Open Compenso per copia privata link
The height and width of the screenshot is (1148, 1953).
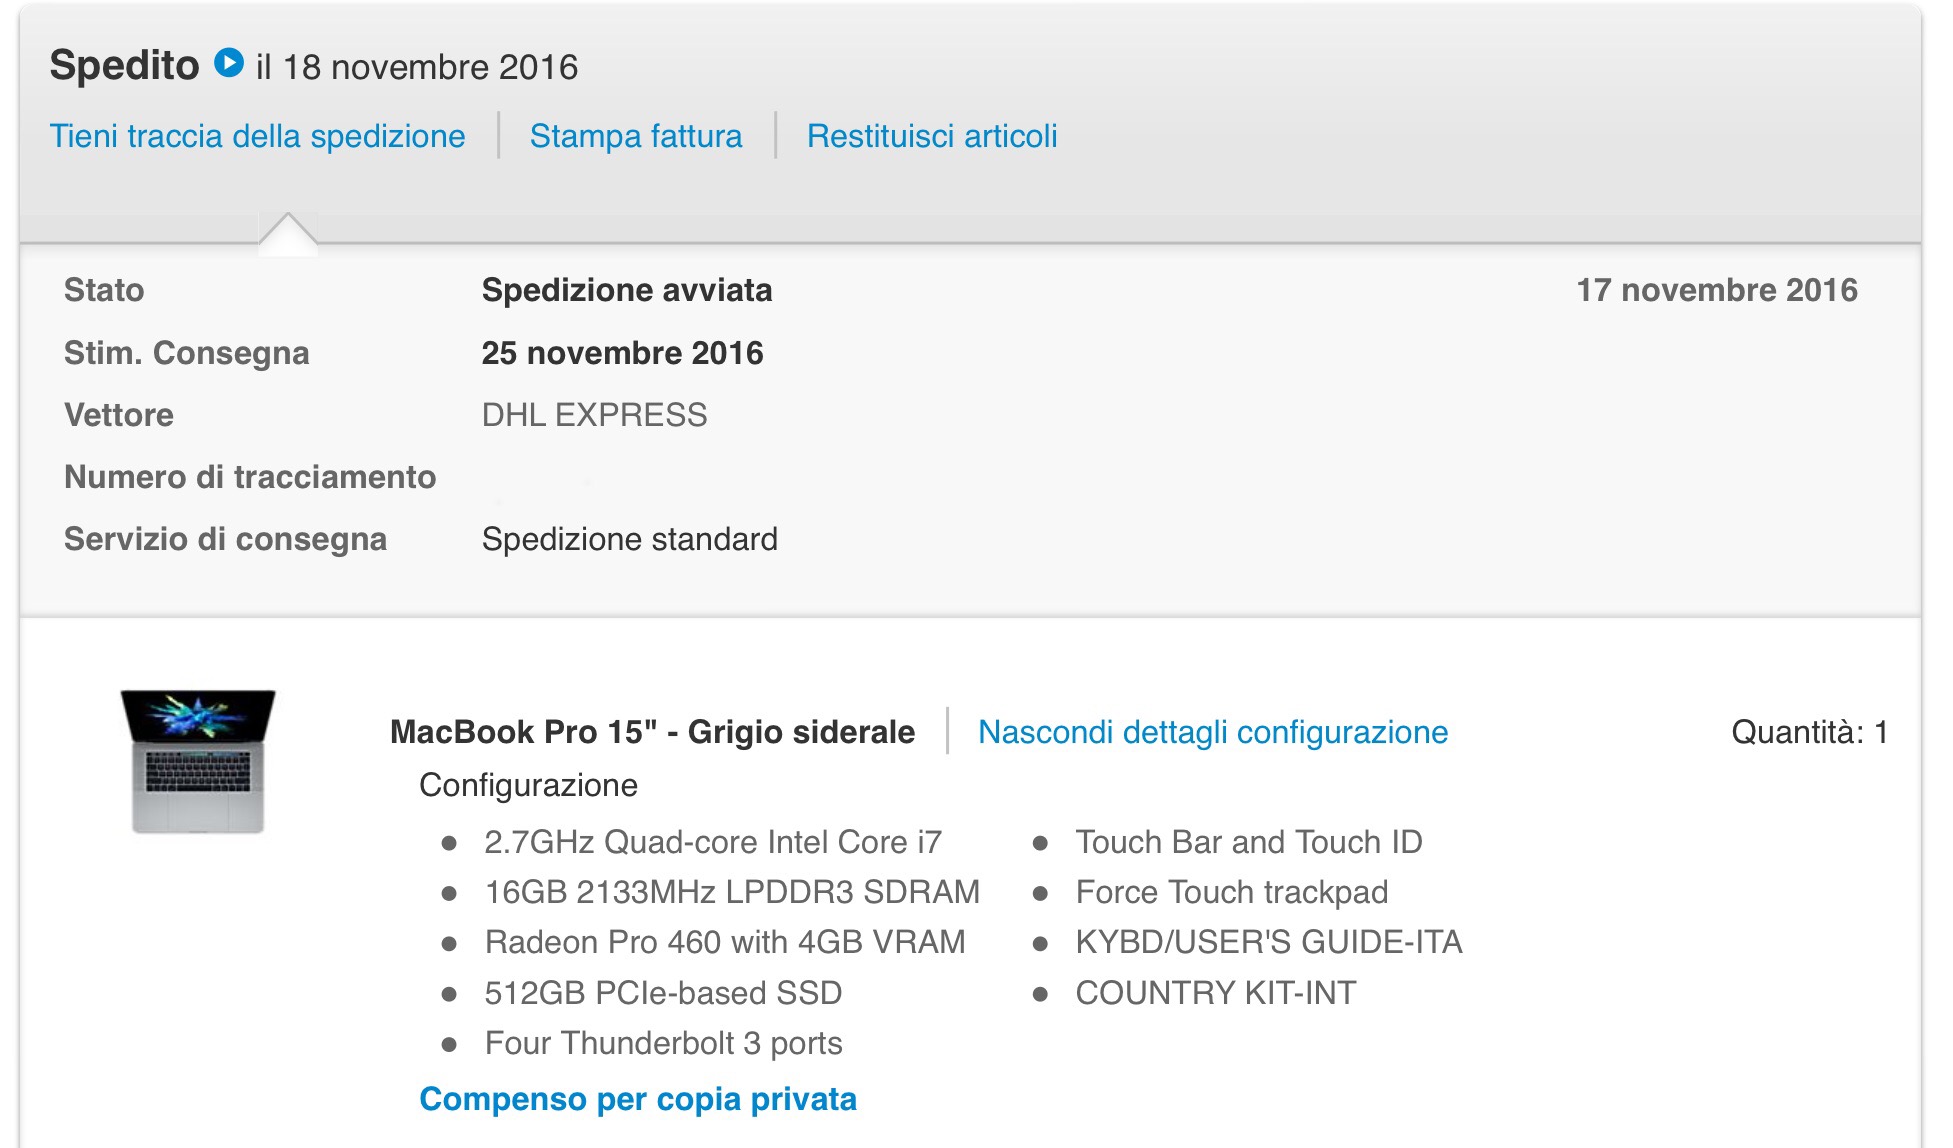[638, 1099]
